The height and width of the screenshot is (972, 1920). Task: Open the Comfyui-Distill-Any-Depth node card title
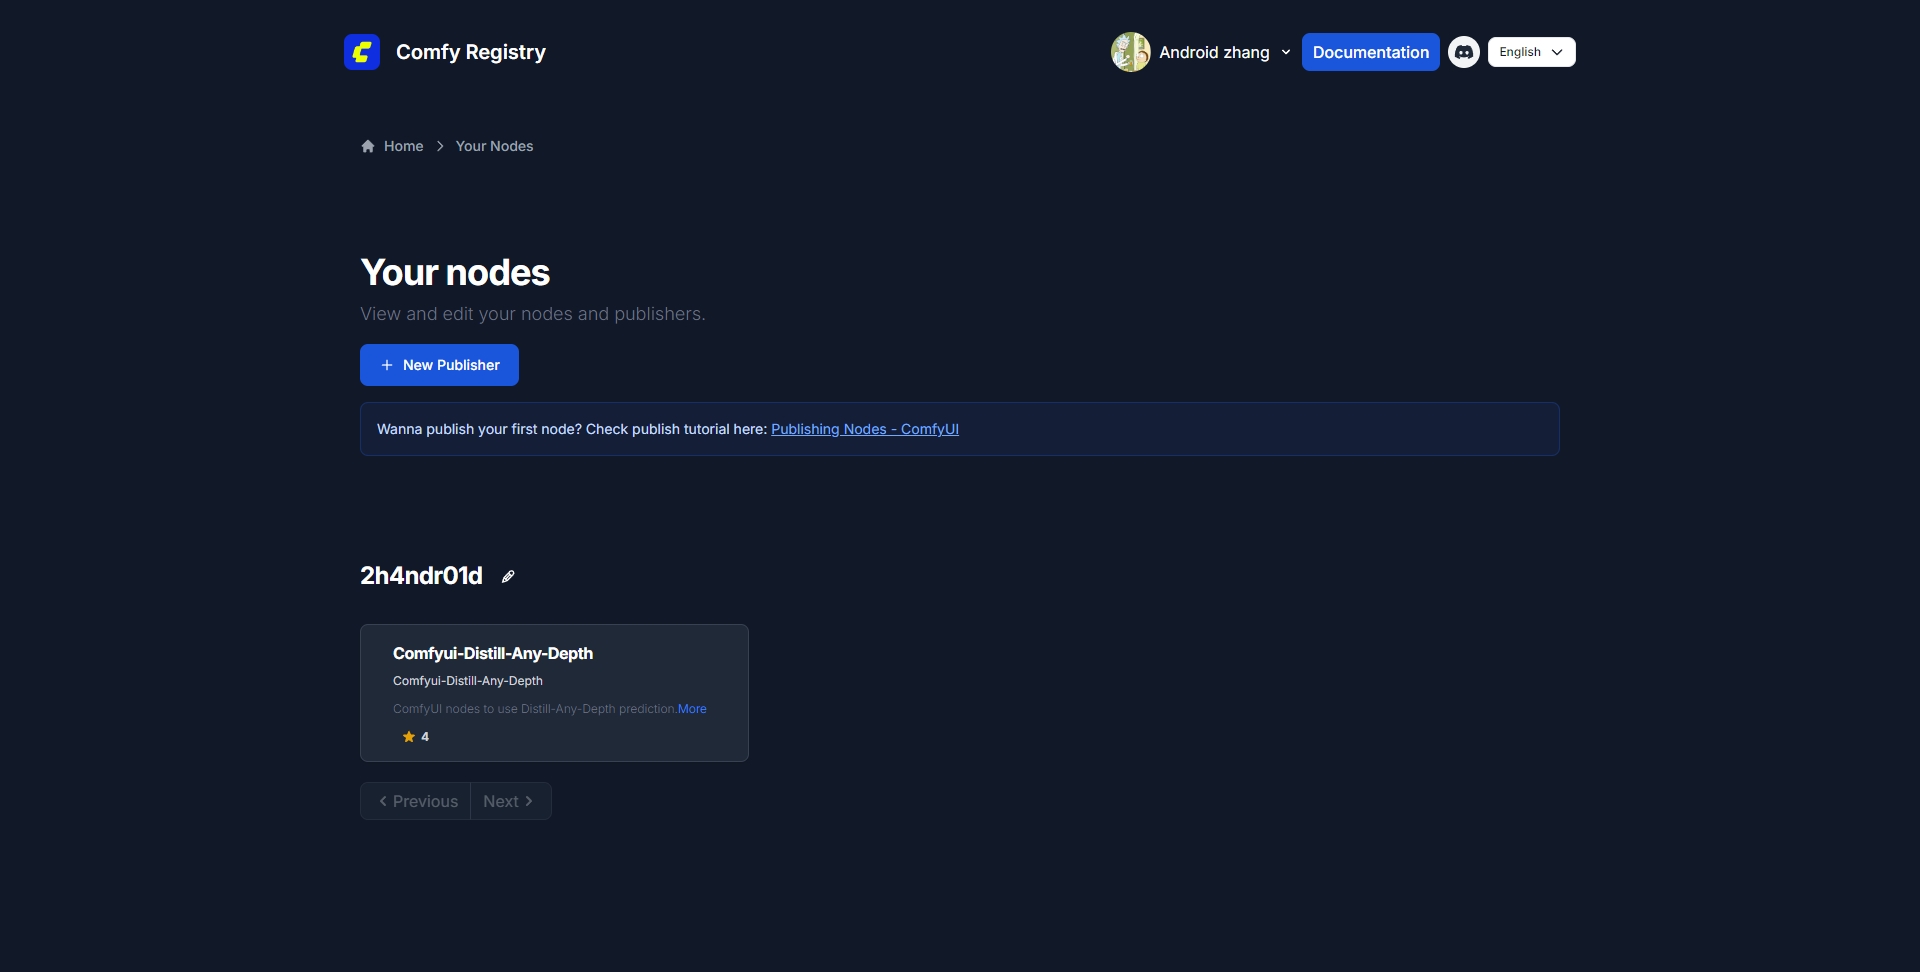click(x=493, y=653)
